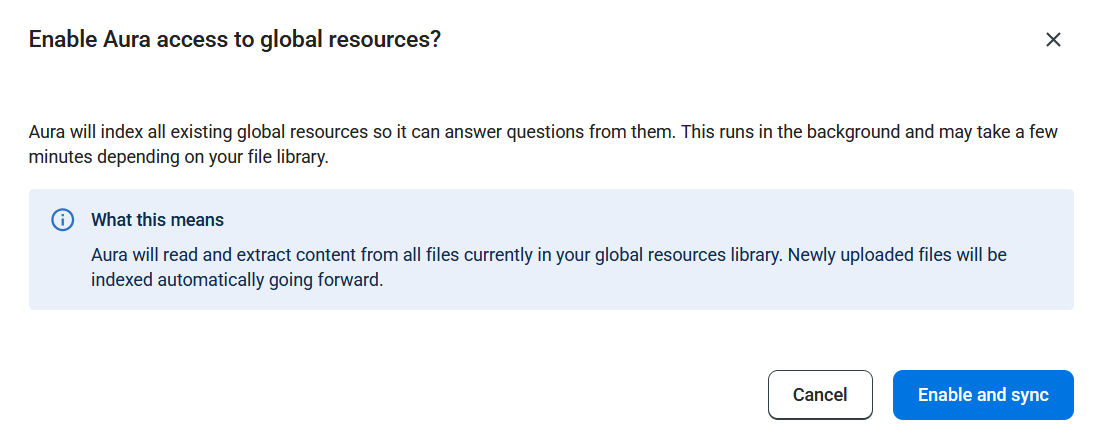Dismiss the Aura access prompt via X

pyautogui.click(x=1053, y=39)
